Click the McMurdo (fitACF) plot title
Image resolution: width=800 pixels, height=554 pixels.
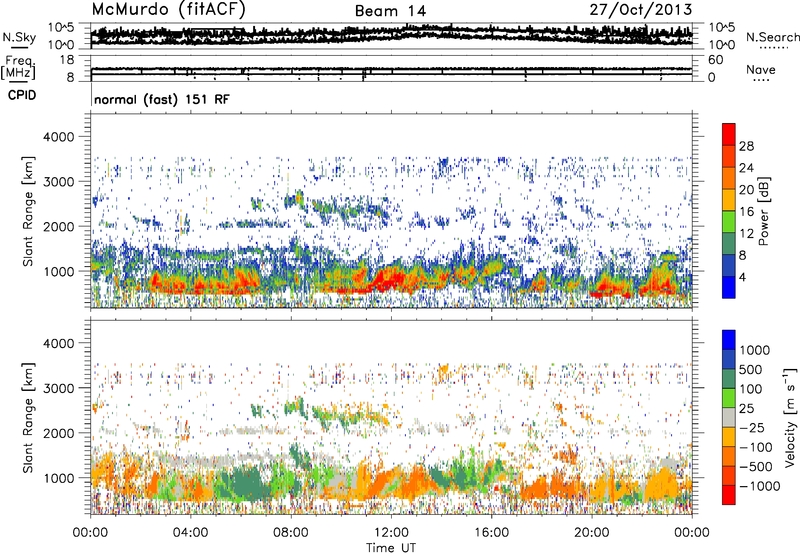168,10
